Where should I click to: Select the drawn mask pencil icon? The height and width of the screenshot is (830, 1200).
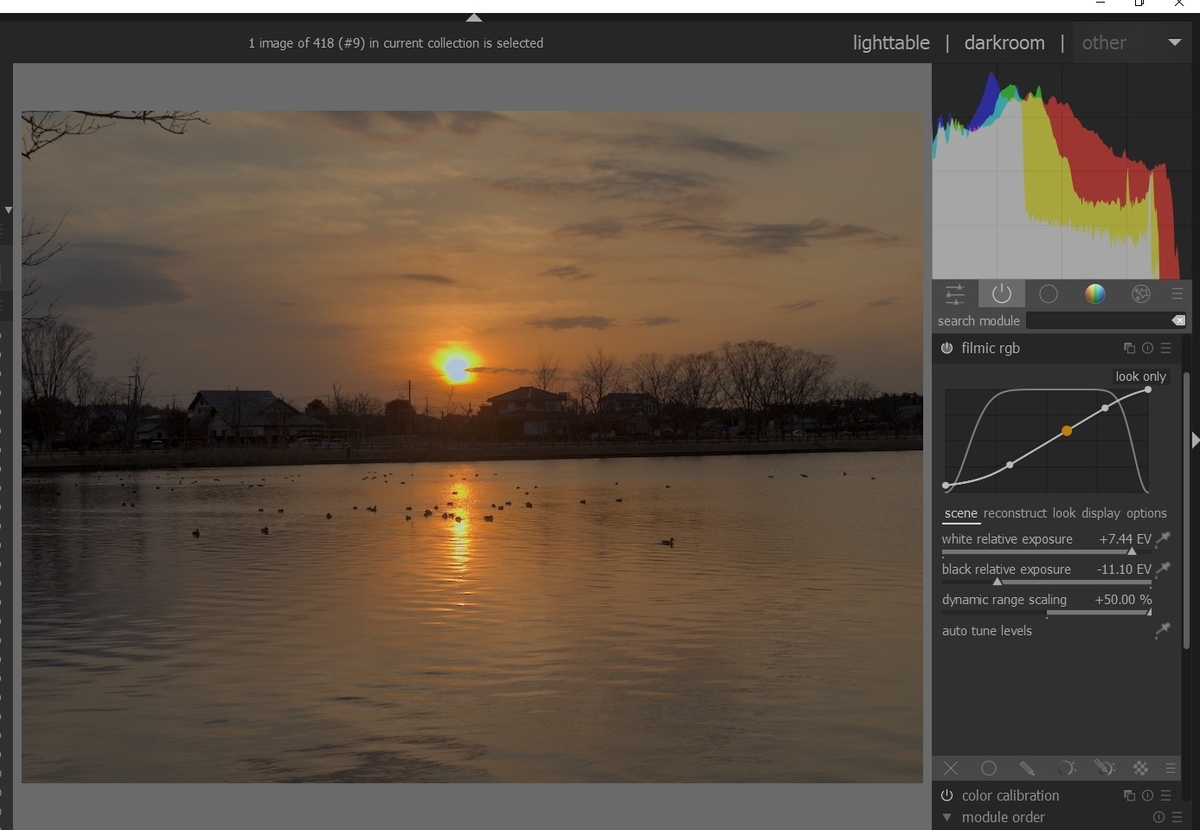coord(1027,768)
